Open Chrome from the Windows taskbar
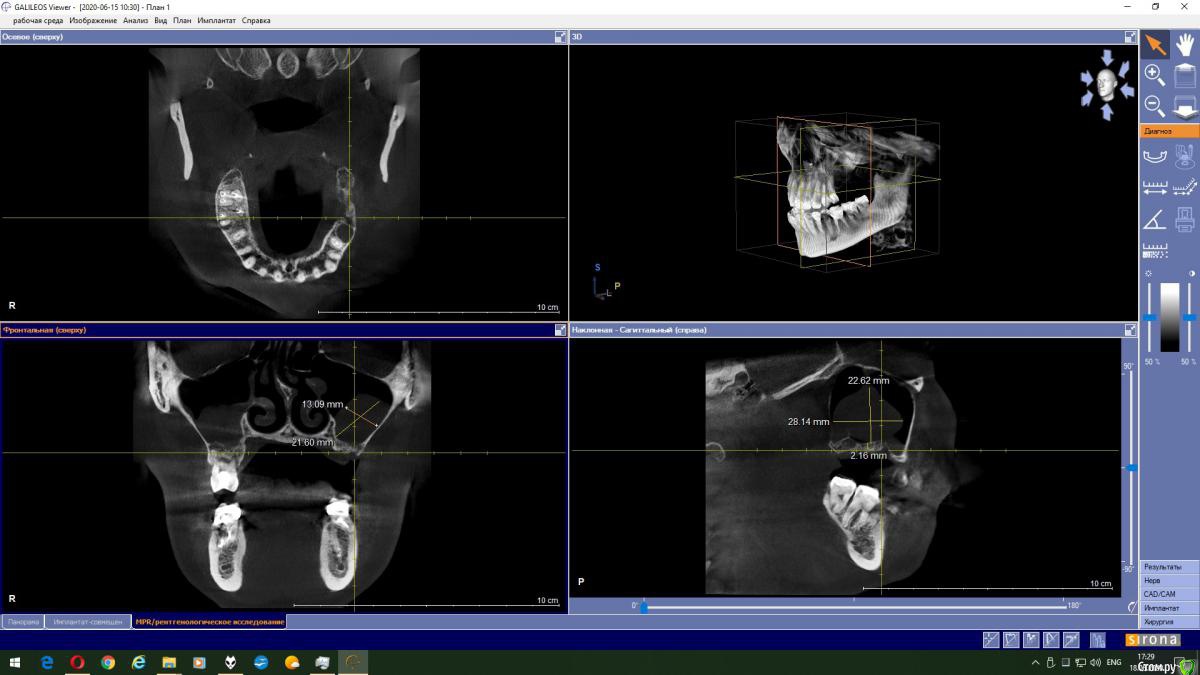The height and width of the screenshot is (675, 1200). coord(107,662)
